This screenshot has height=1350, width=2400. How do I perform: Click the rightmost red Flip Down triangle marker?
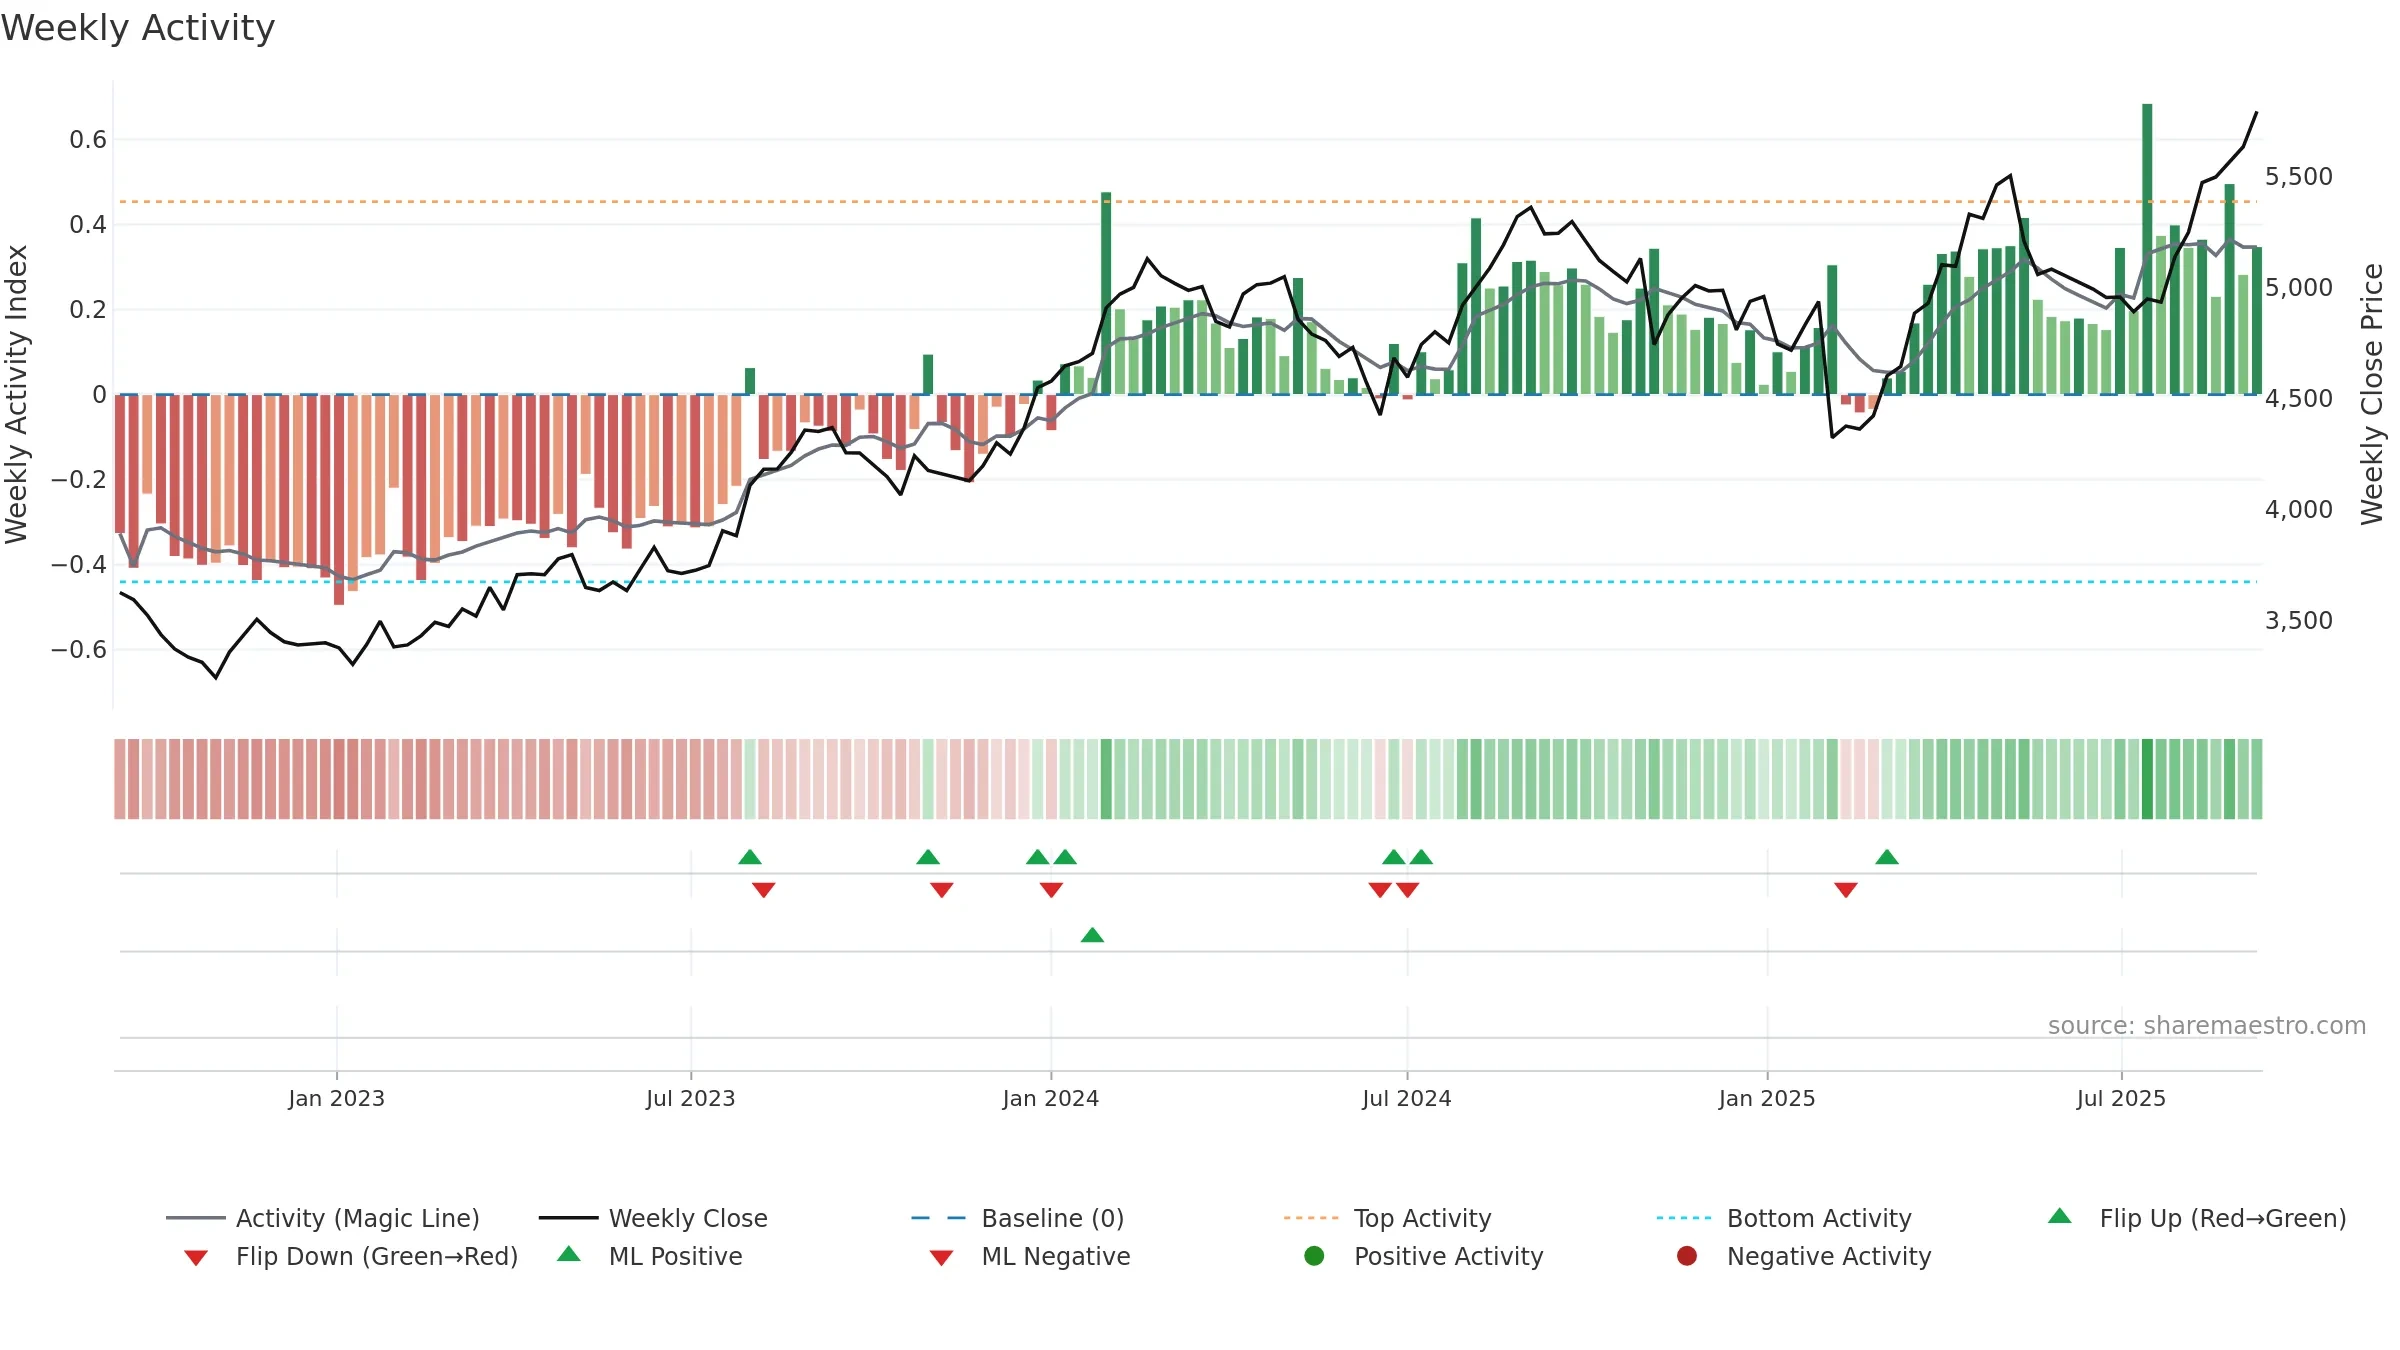1846,890
